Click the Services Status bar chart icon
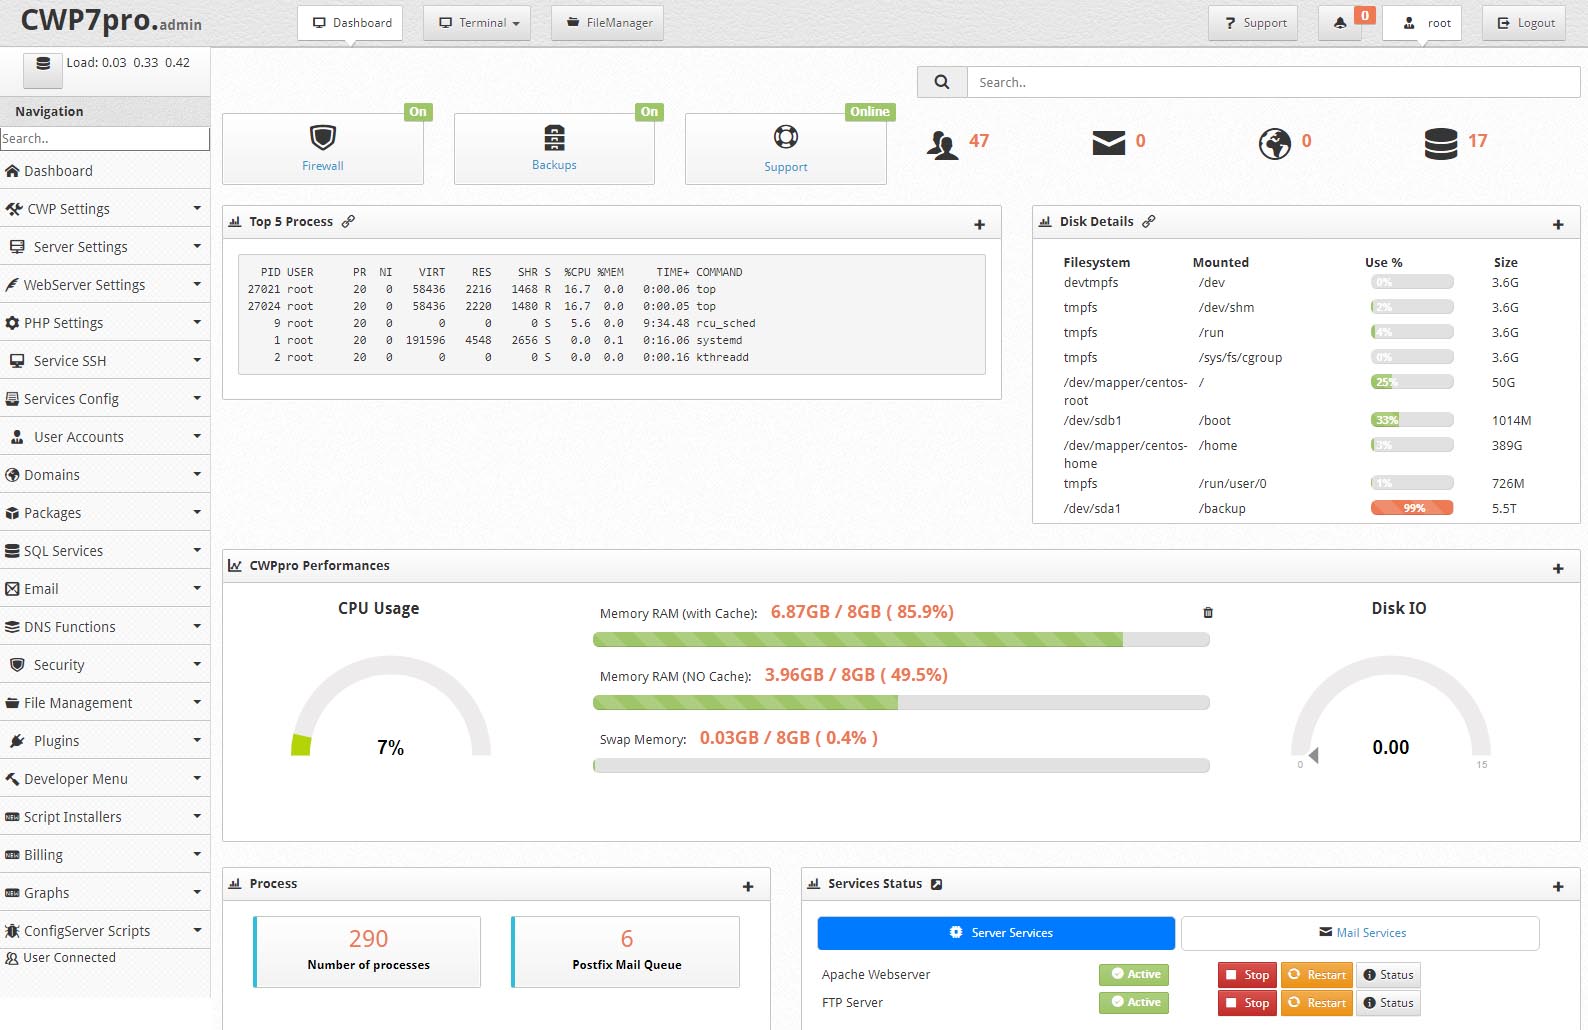The height and width of the screenshot is (1030, 1588). click(x=814, y=884)
